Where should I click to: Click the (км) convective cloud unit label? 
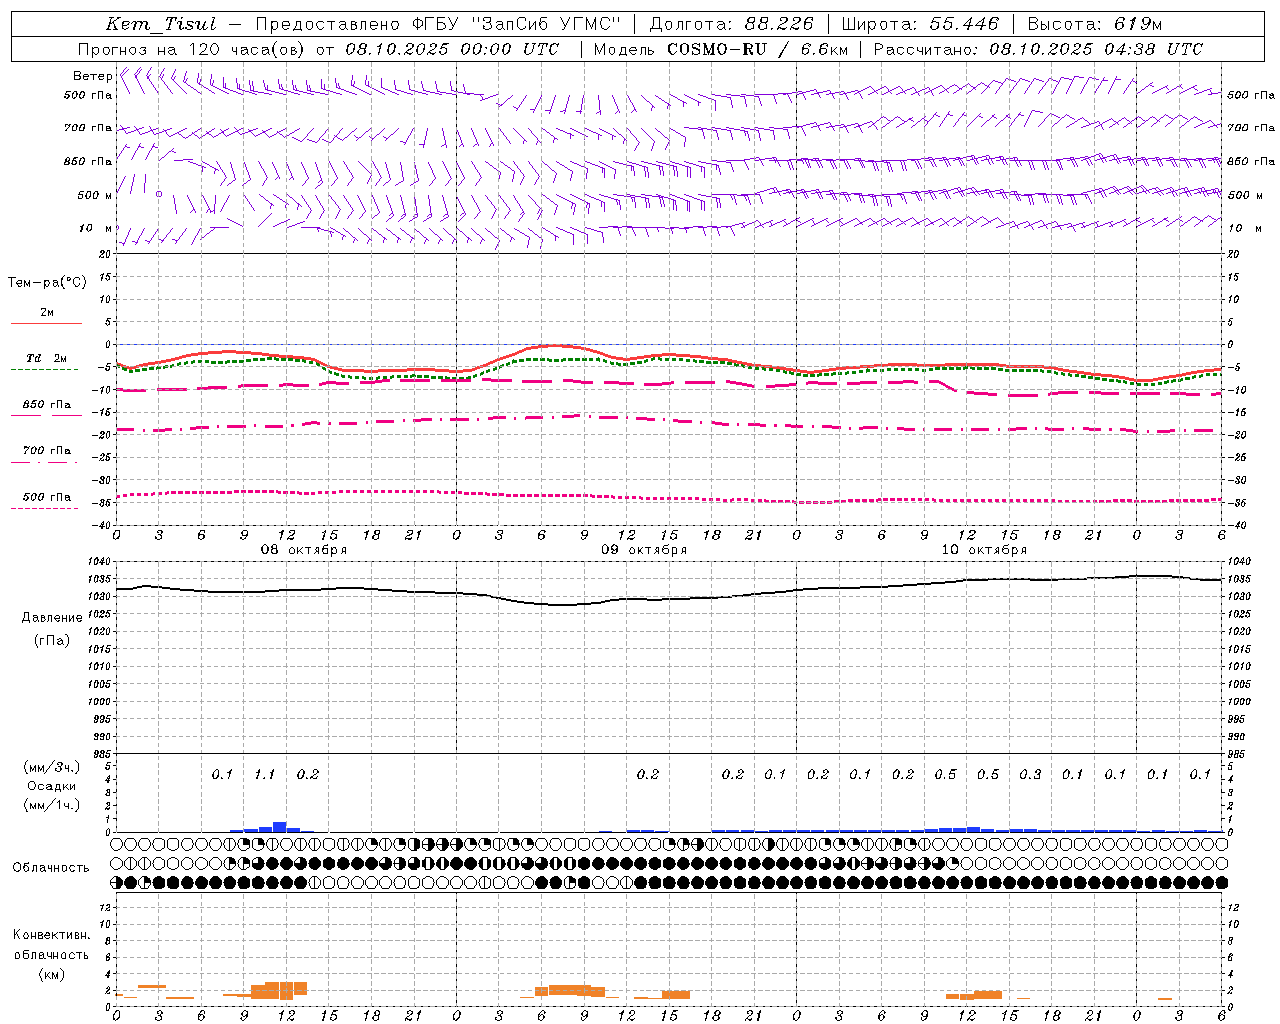(52, 974)
